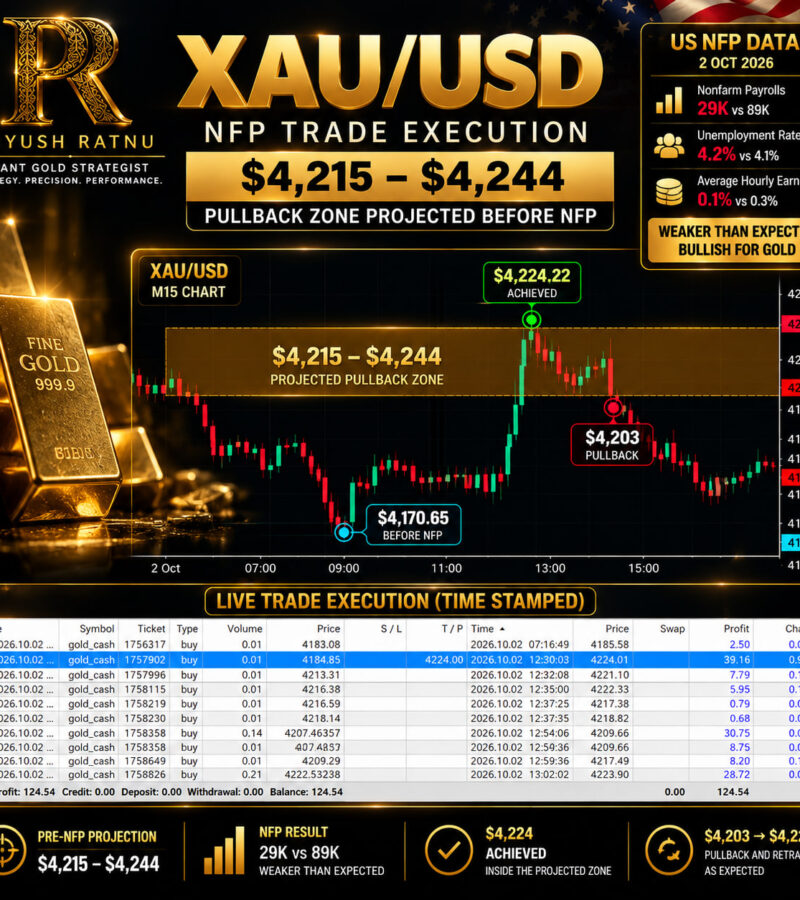Click the 2 OCT 2026 date under US NFP DATA
This screenshot has height=900, width=800.
point(736,63)
